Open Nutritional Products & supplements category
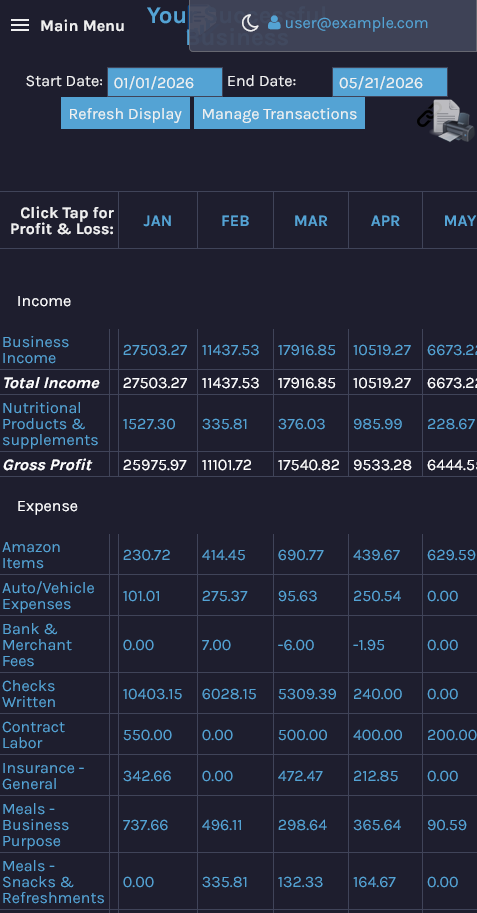The height and width of the screenshot is (913, 477). pyautogui.click(x=50, y=424)
